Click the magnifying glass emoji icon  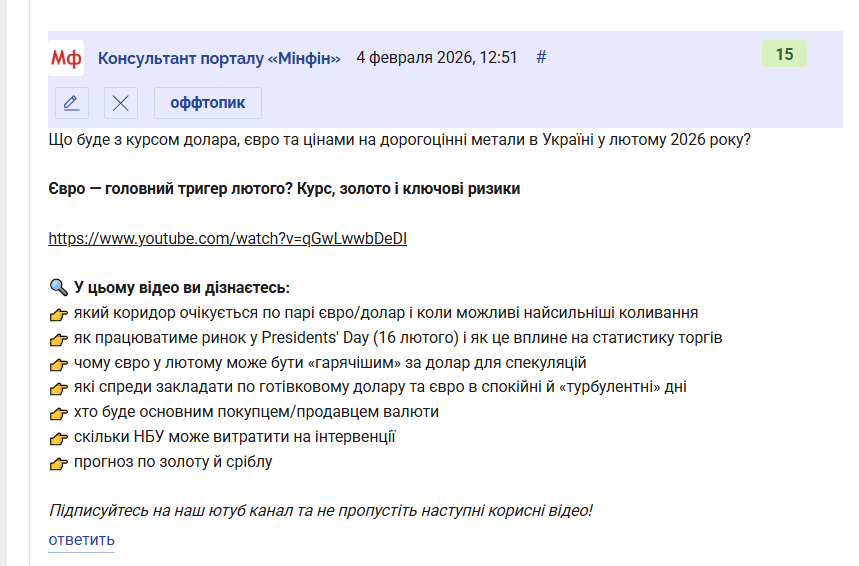[59, 288]
